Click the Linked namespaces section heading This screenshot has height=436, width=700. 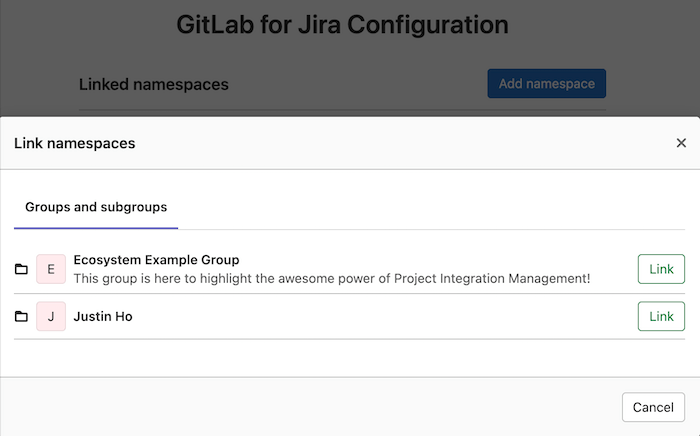coord(154,84)
